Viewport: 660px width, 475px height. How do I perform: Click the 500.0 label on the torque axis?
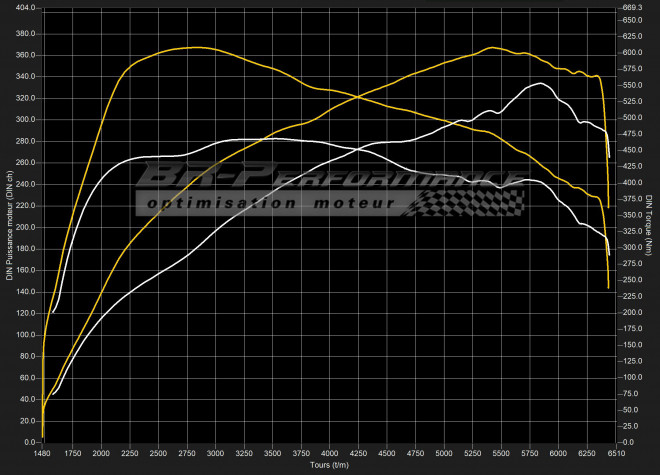point(632,118)
